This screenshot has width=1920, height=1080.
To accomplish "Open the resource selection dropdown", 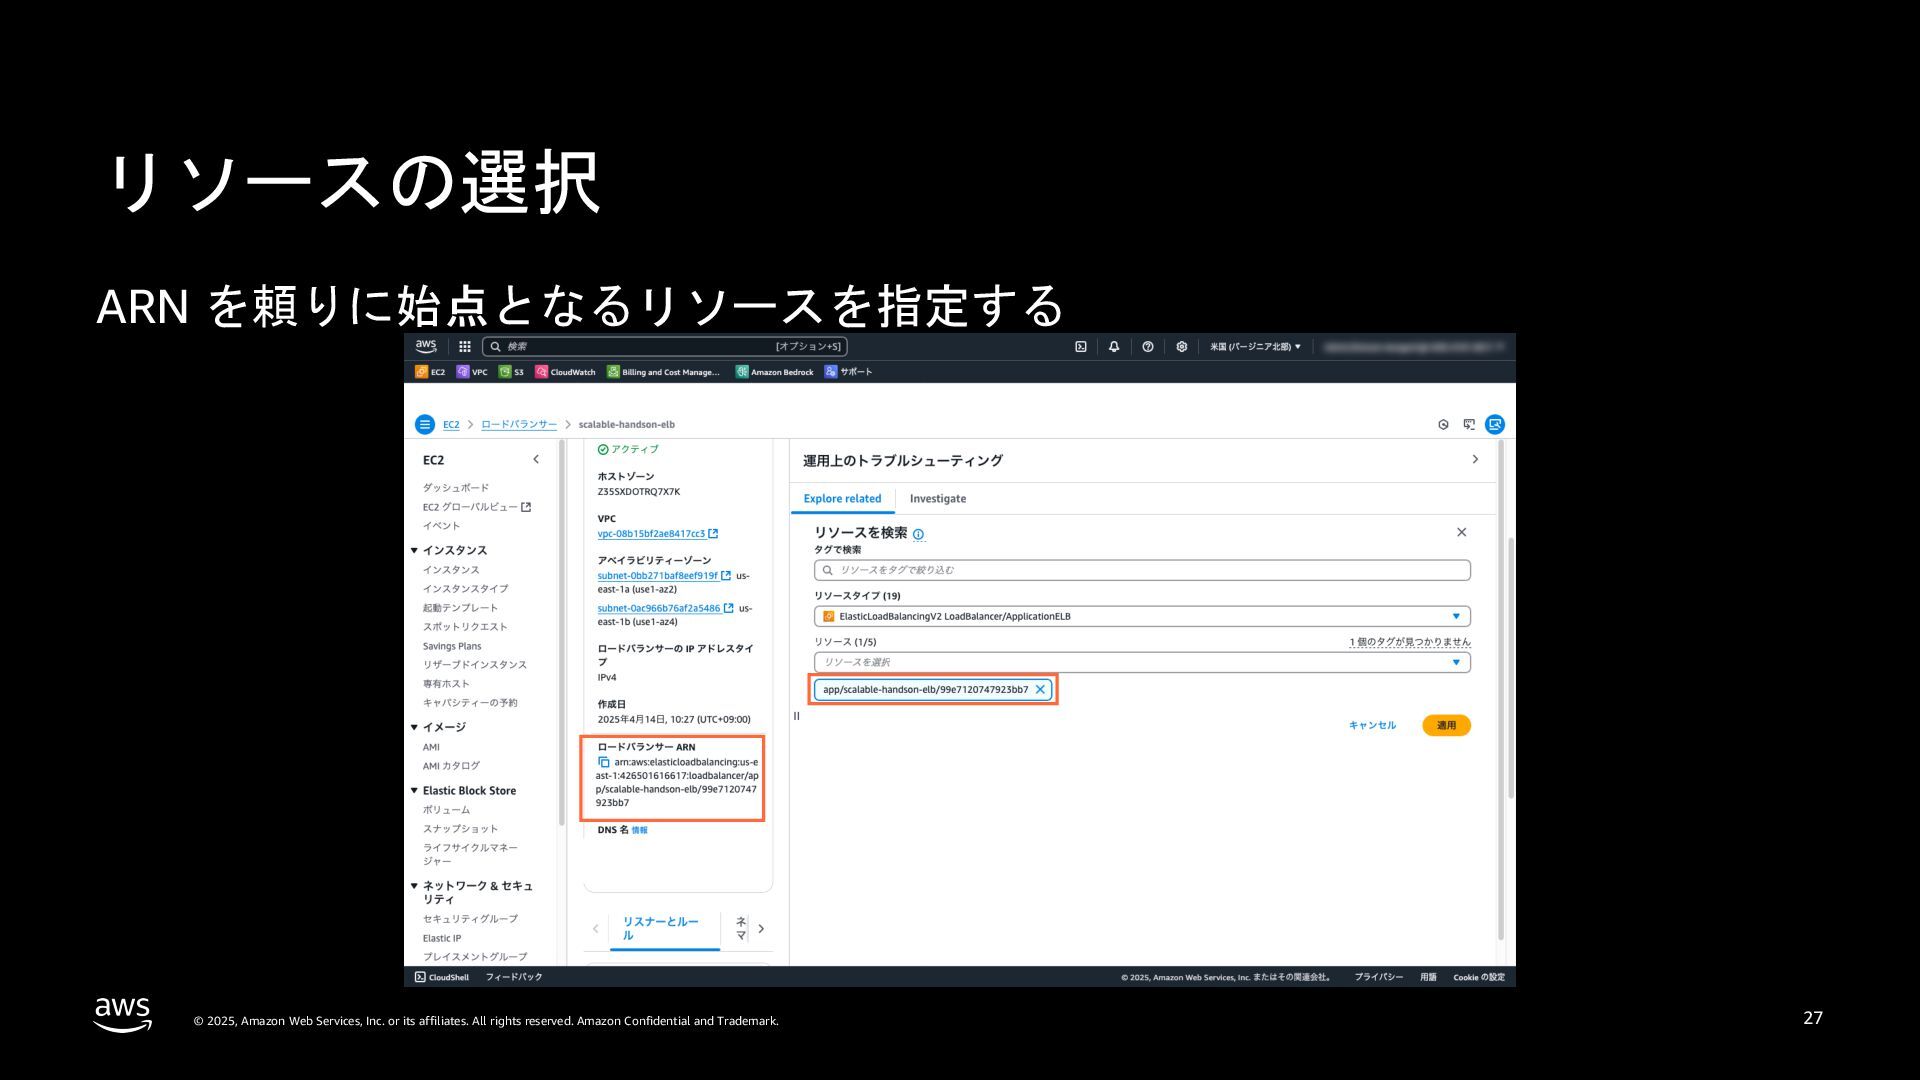I will pyautogui.click(x=1142, y=663).
